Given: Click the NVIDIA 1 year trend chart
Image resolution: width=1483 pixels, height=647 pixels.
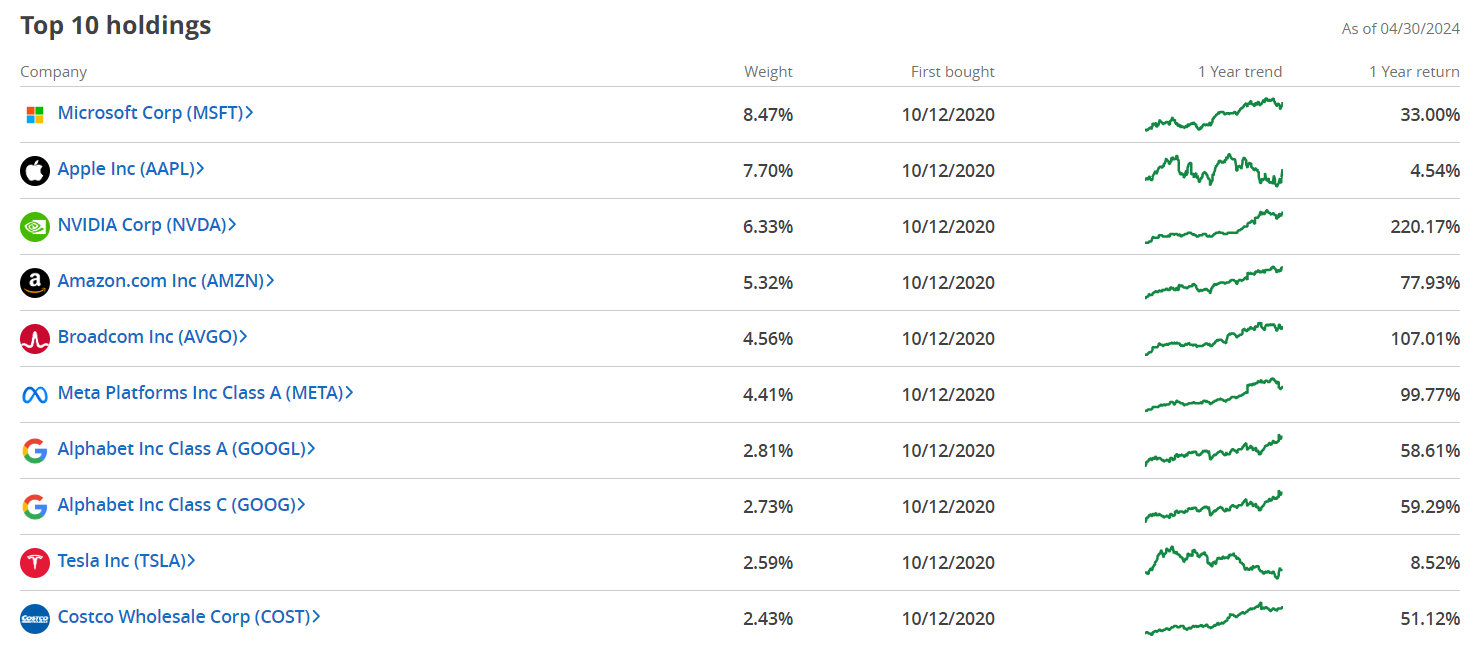Looking at the screenshot, I should tap(1213, 227).
